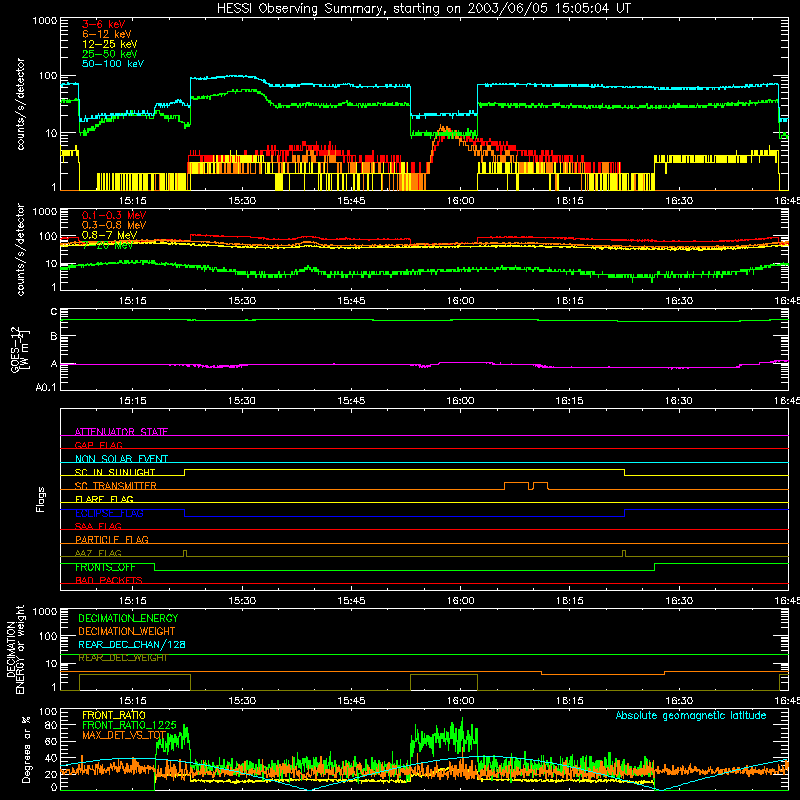Select the 0.1-0.3 MeV legend label
The image size is (800, 800).
[x=114, y=215]
